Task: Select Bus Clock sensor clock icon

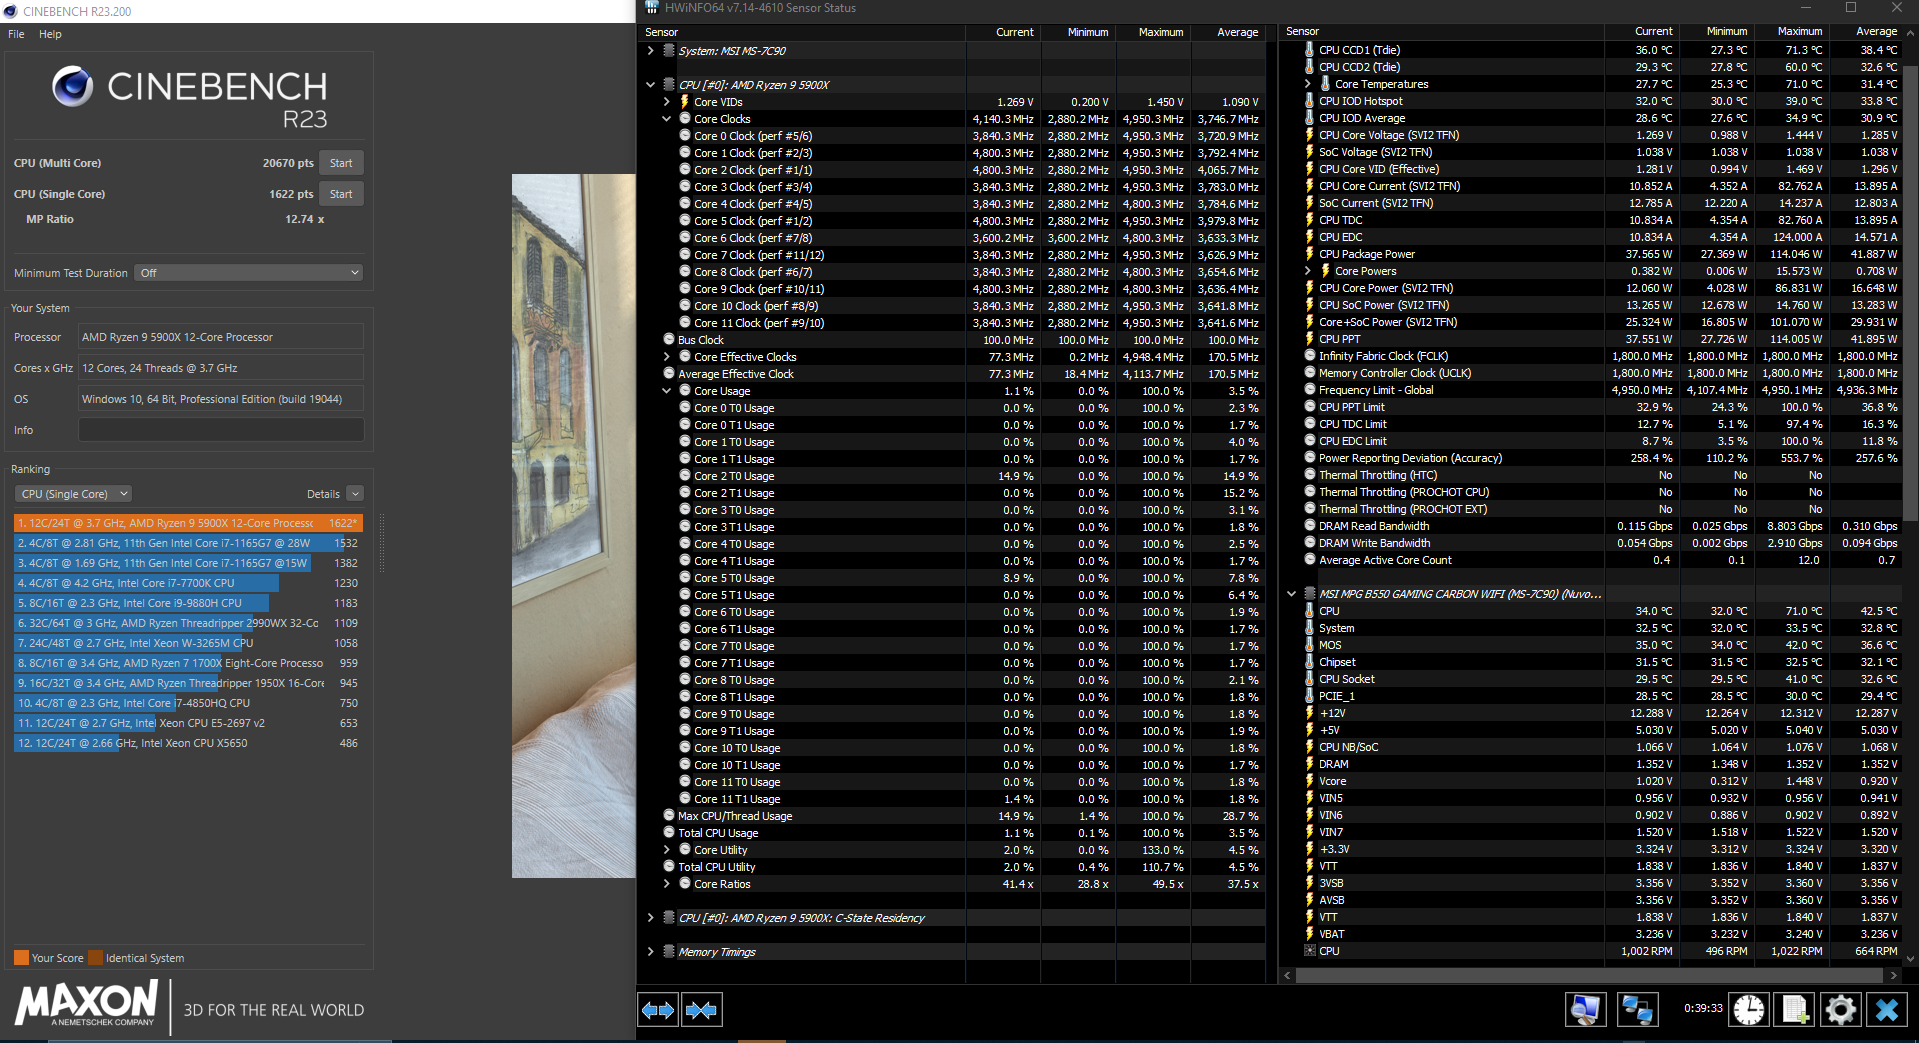Action: [669, 340]
